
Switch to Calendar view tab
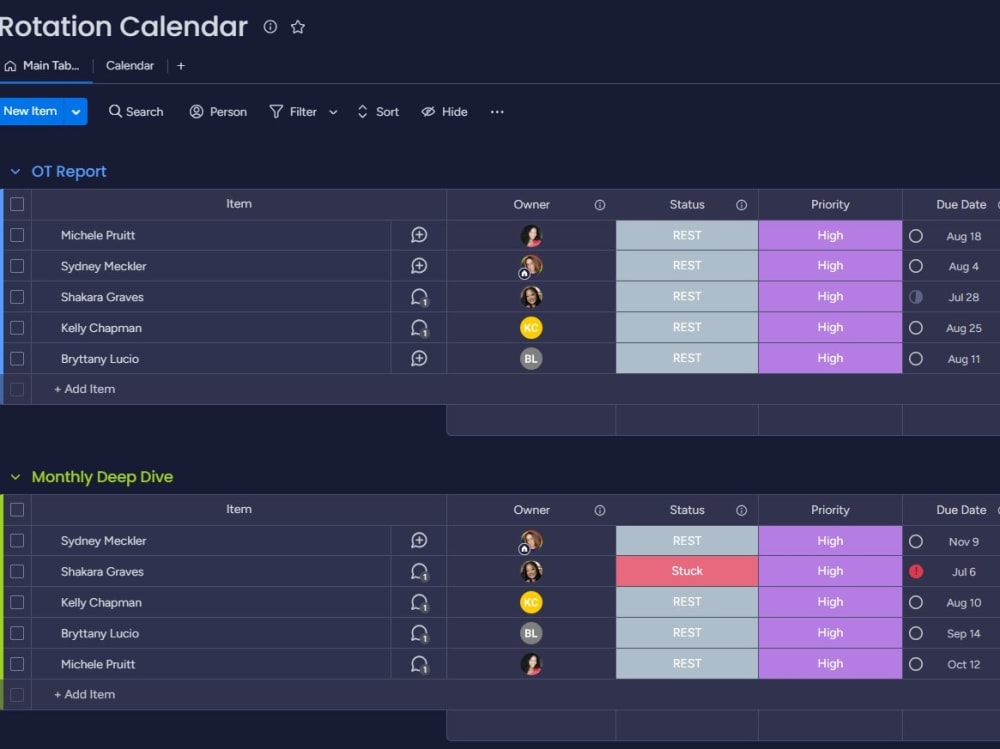(x=129, y=66)
